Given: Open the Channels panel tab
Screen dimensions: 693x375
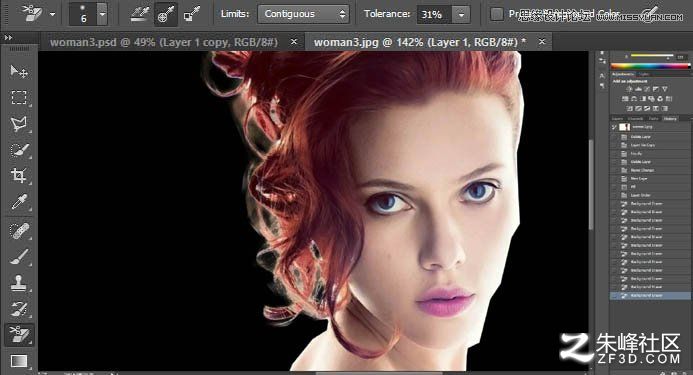Looking at the screenshot, I should [636, 119].
